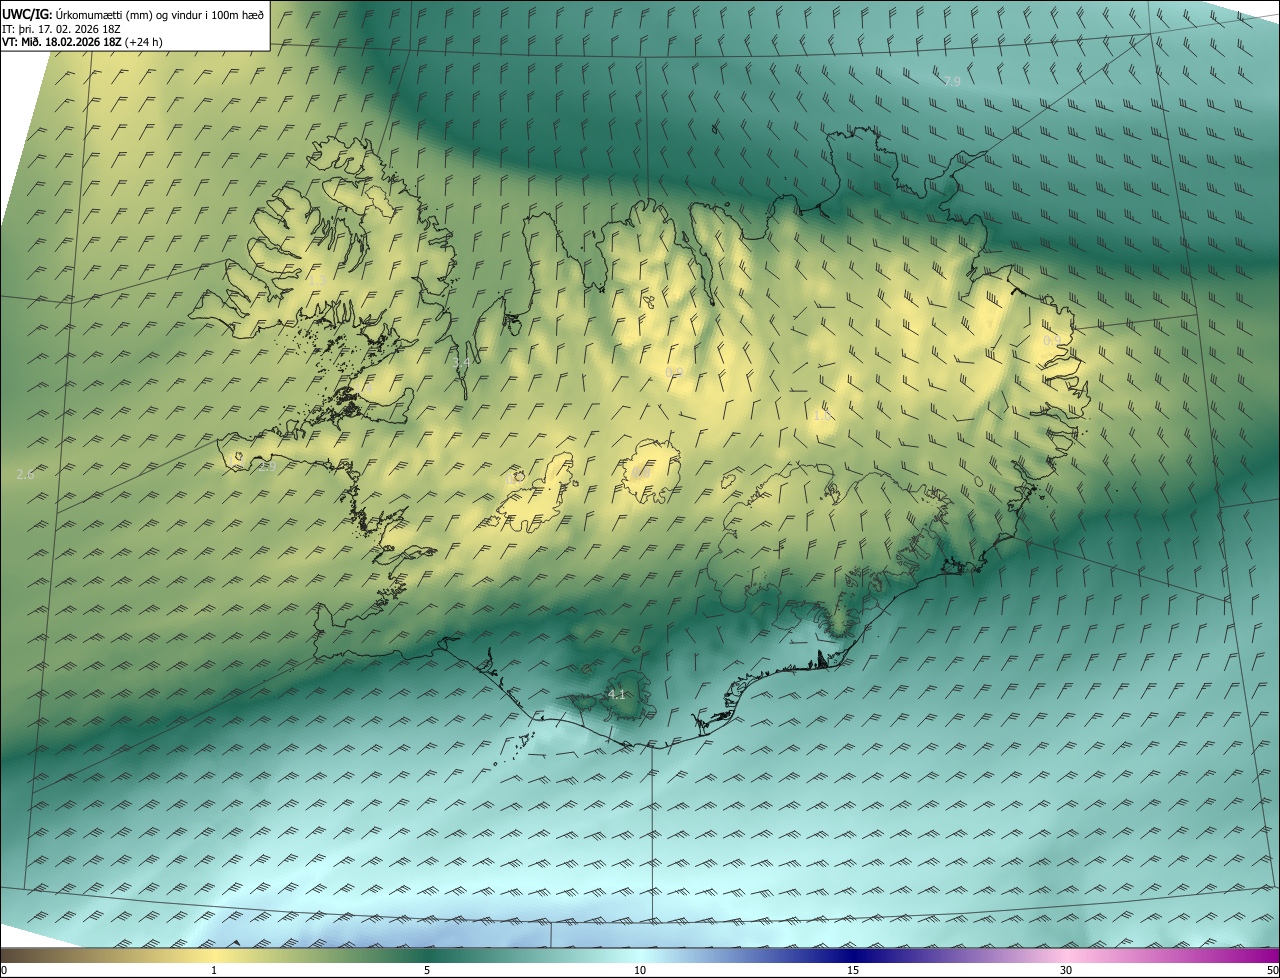This screenshot has width=1280, height=978.
Task: Click the '2.9' value label on the map
Action: click(x=267, y=466)
